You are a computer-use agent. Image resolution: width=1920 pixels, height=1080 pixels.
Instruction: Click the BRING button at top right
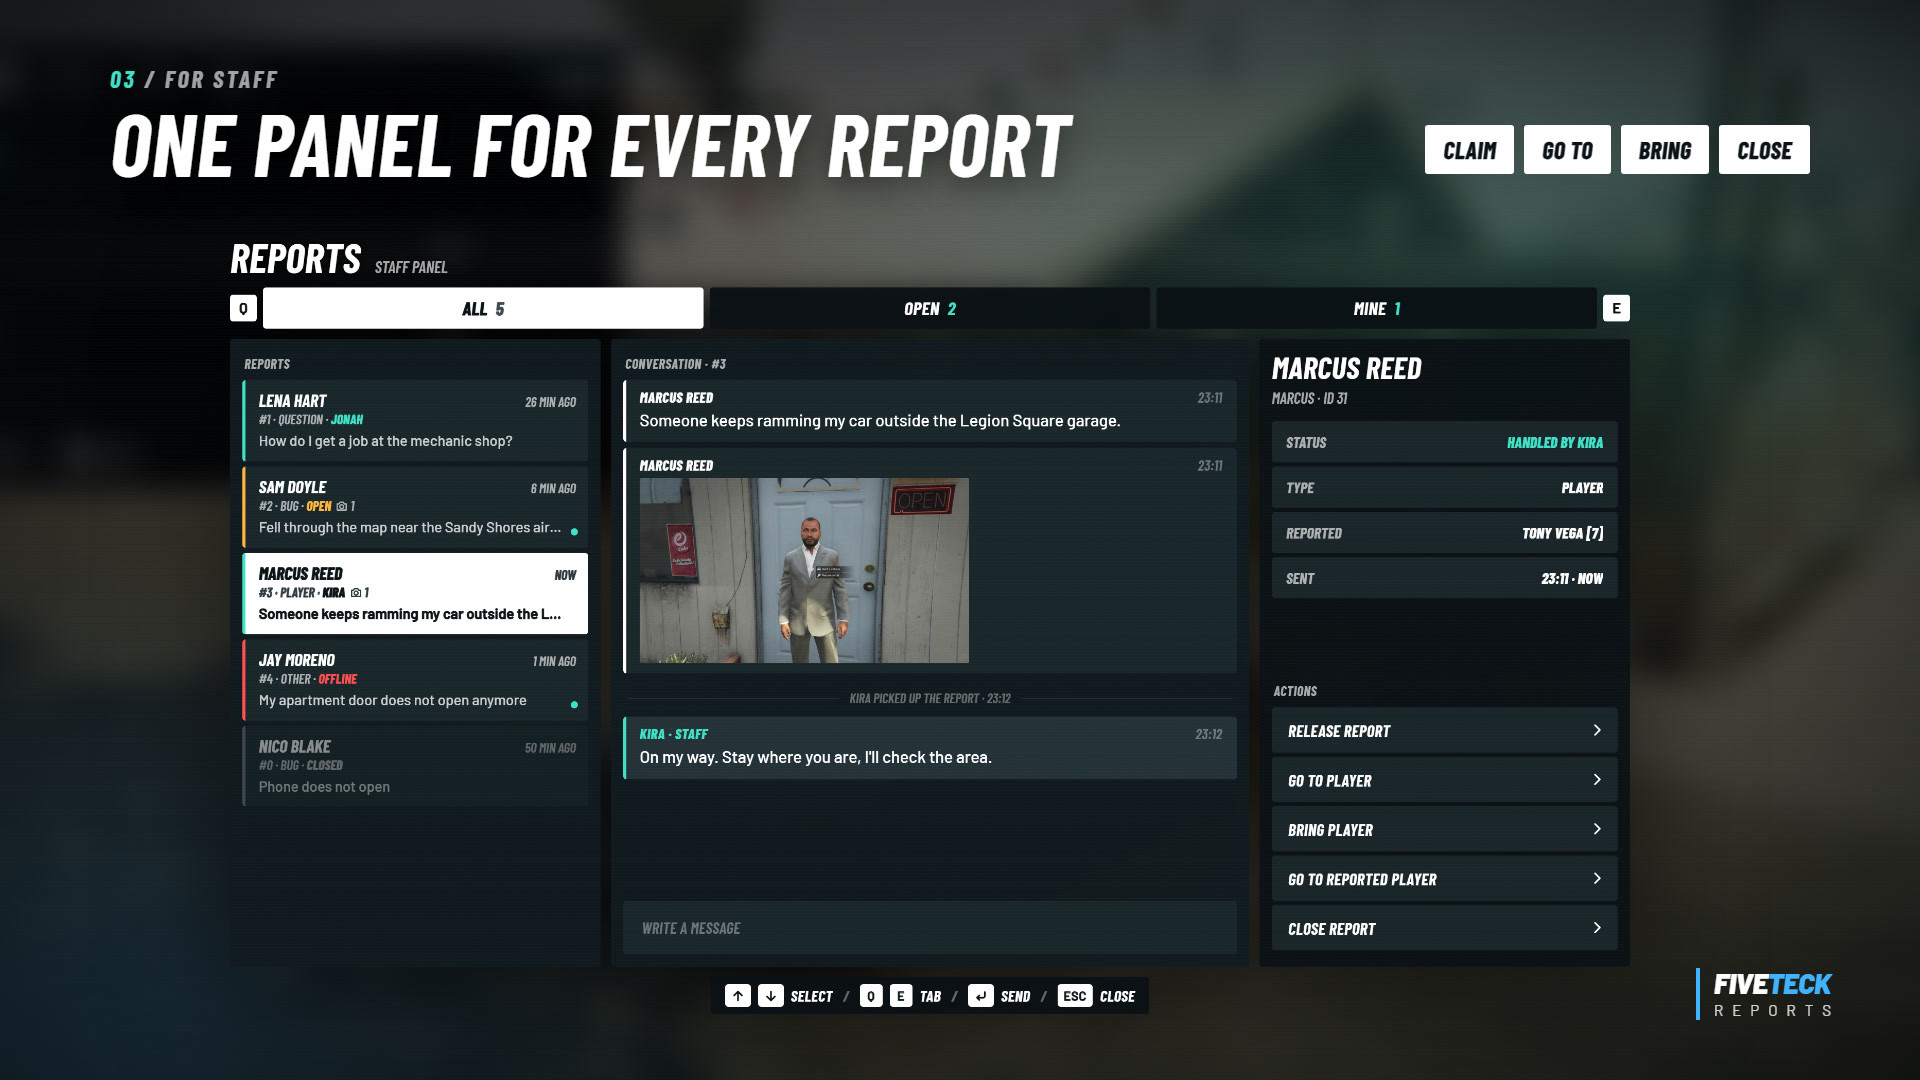click(x=1665, y=150)
